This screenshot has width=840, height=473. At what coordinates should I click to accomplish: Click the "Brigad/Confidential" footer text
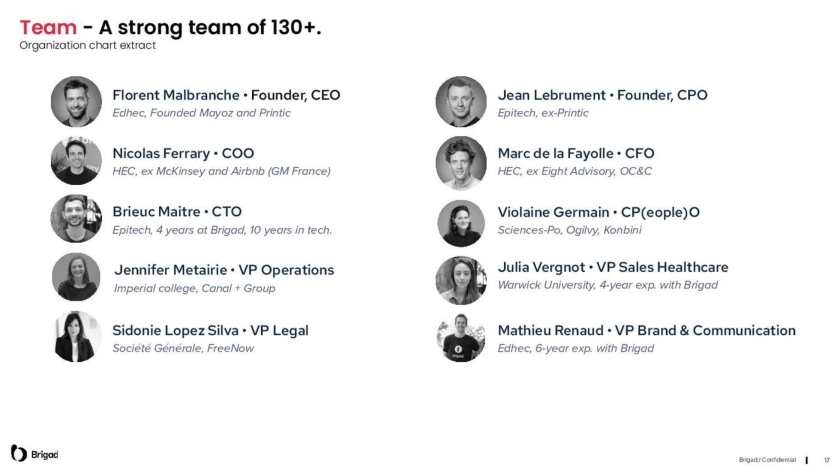(768, 459)
